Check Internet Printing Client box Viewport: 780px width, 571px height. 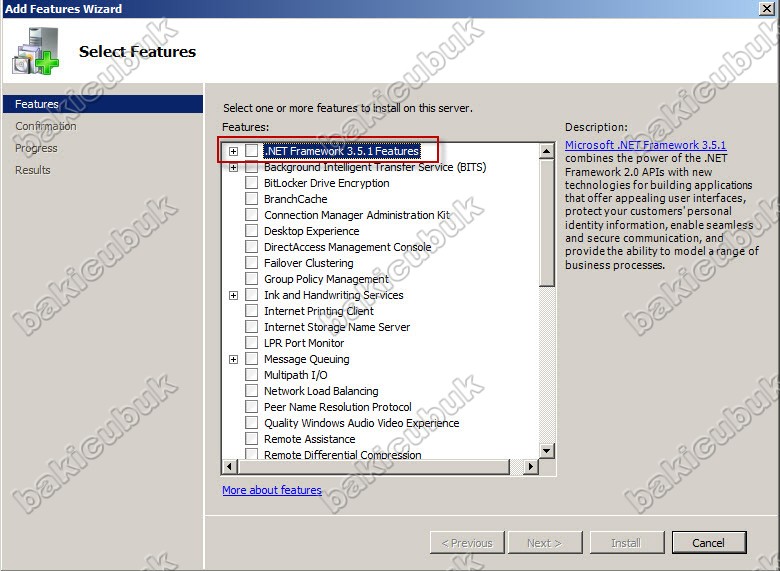[252, 311]
